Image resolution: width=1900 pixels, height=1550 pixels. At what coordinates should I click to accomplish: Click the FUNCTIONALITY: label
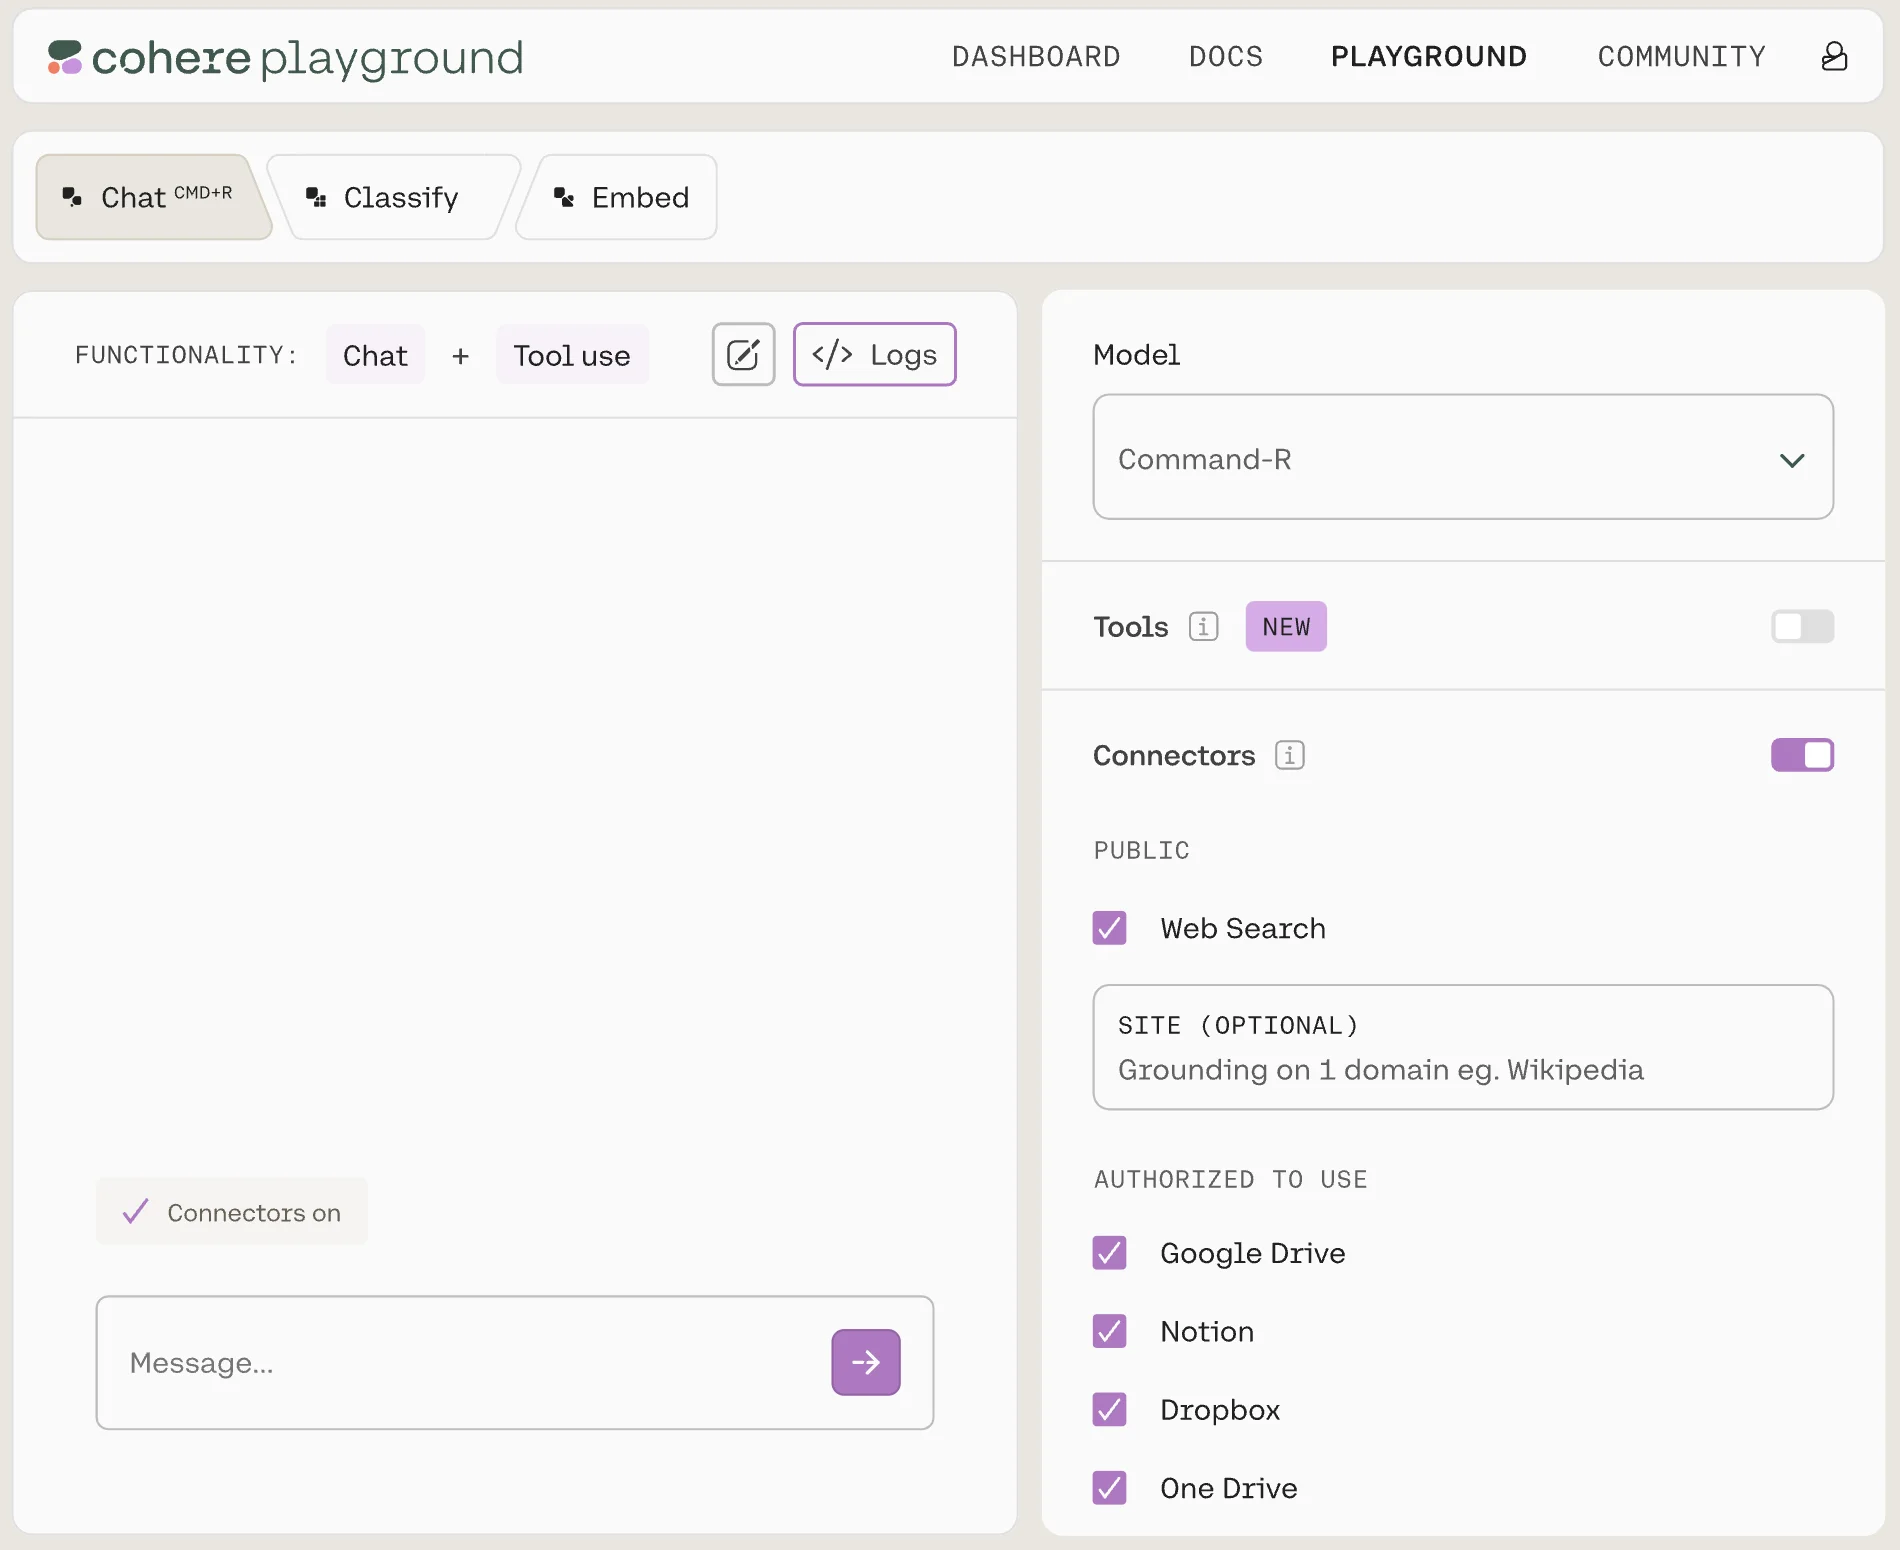186,355
